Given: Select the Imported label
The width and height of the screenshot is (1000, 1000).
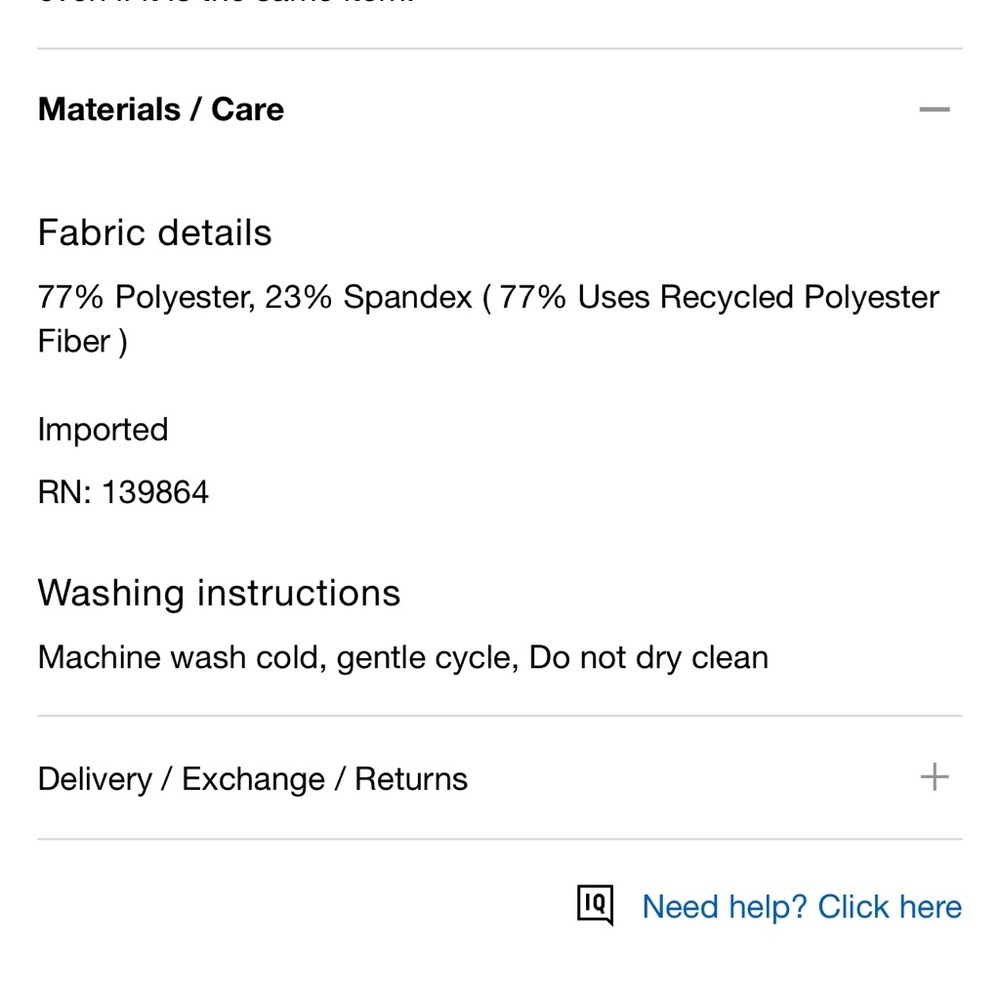Looking at the screenshot, I should pos(103,430).
